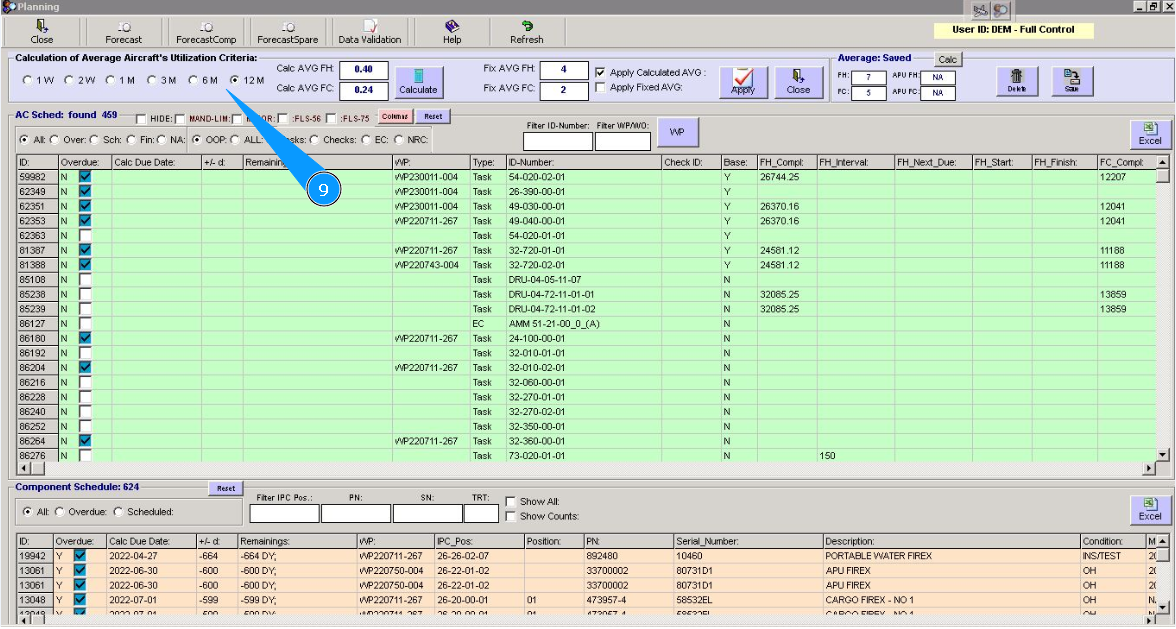This screenshot has height=629, width=1176.
Task: Tick the Show Counts checkbox
Action: [511, 516]
